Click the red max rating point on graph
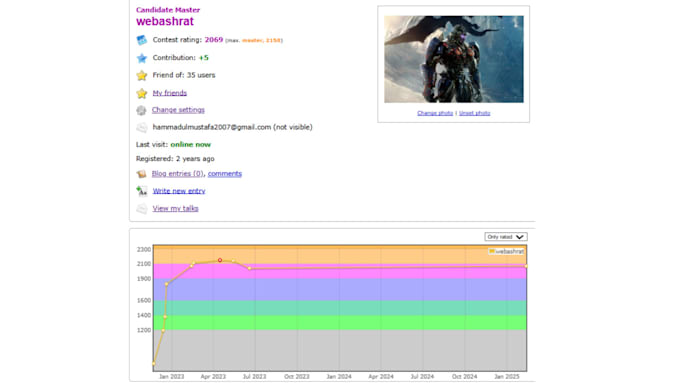 coord(220,260)
